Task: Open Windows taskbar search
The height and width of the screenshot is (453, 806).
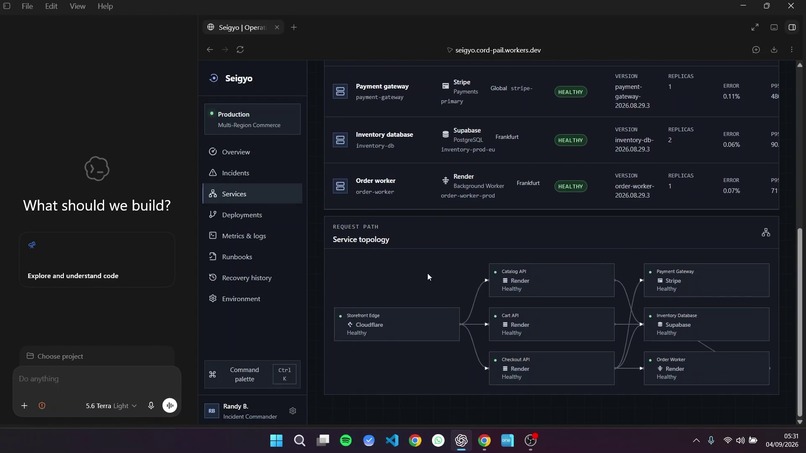Action: point(300,441)
